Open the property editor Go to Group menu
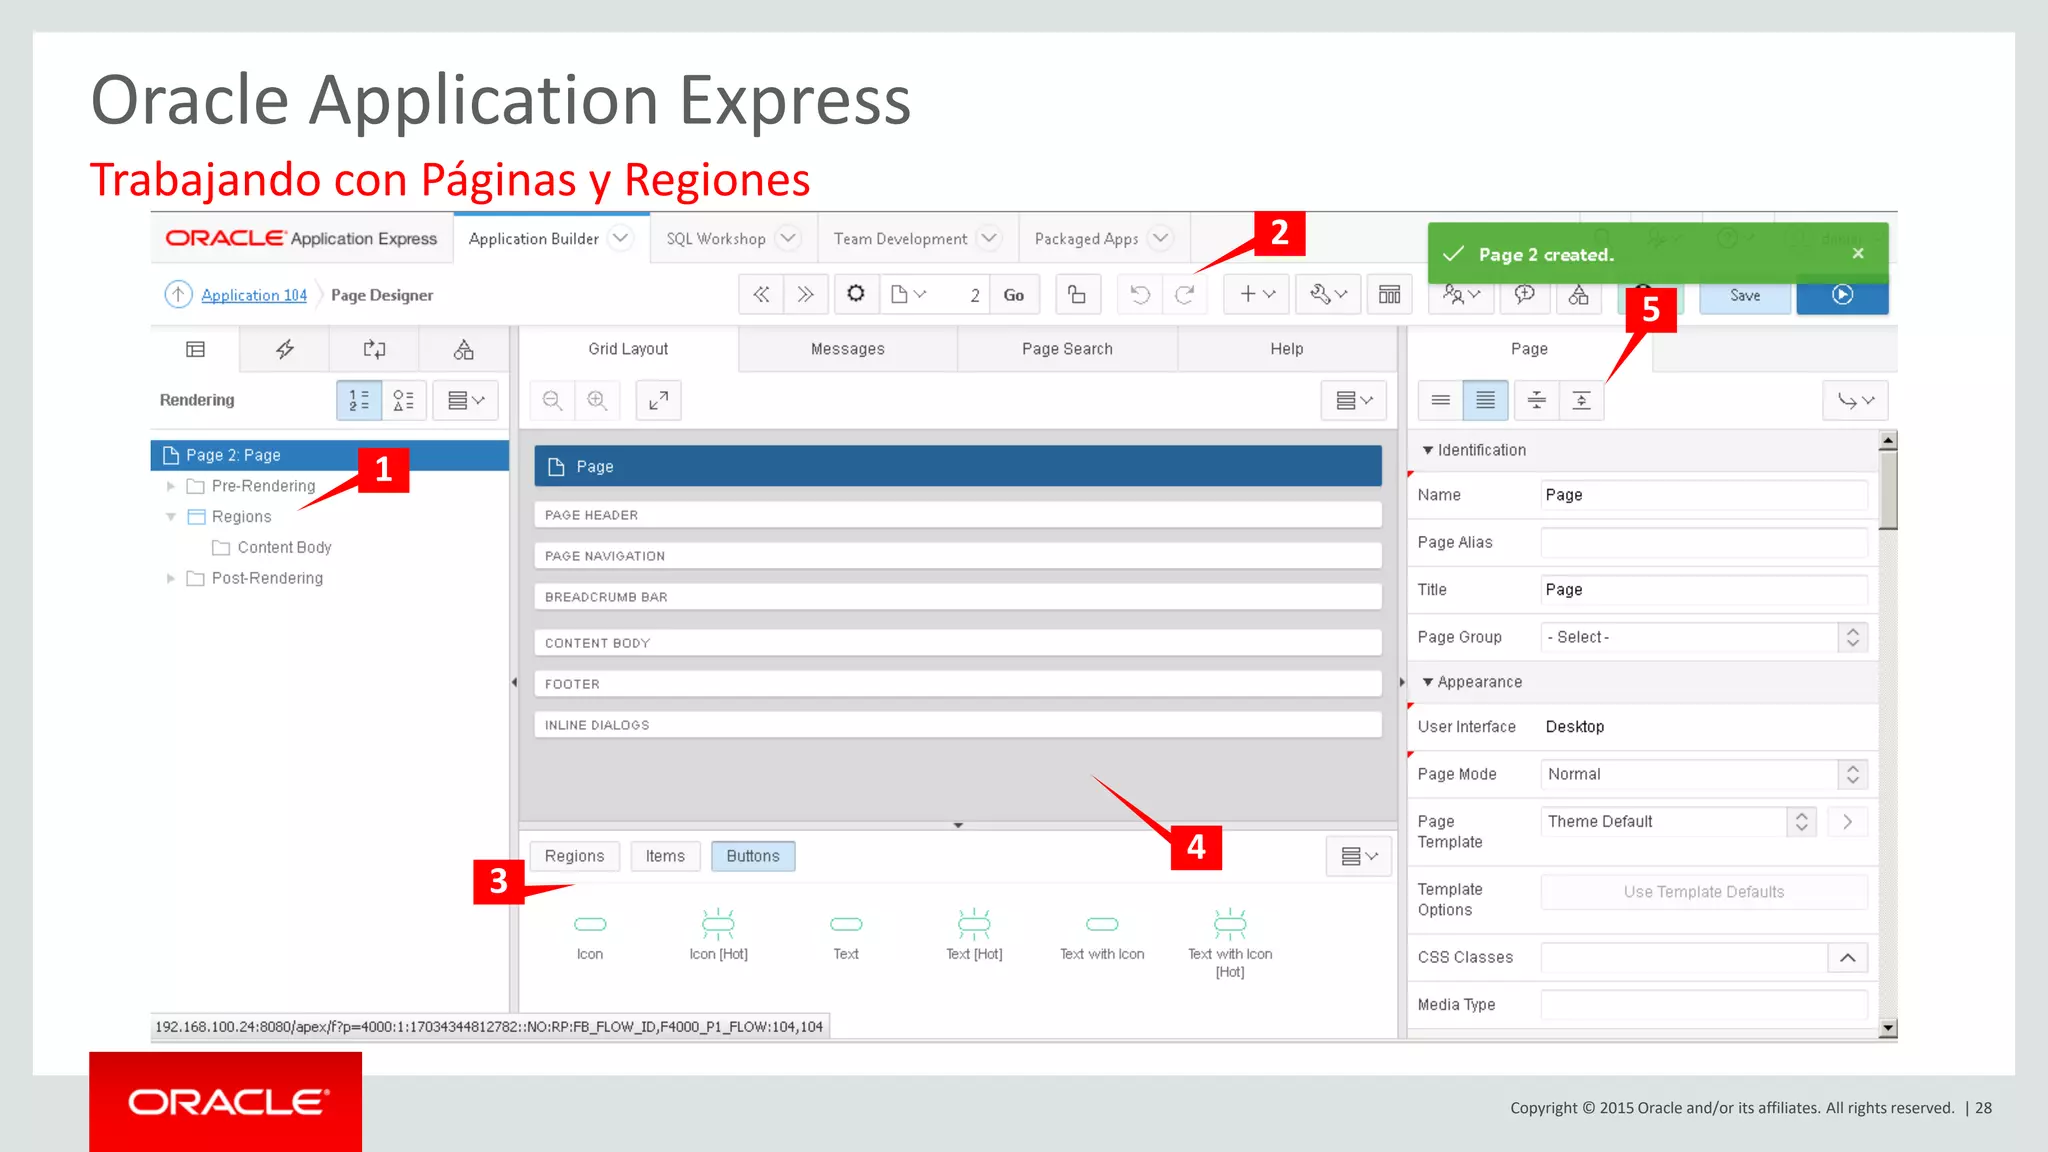Screen dimensions: 2048x1152 click(1855, 400)
